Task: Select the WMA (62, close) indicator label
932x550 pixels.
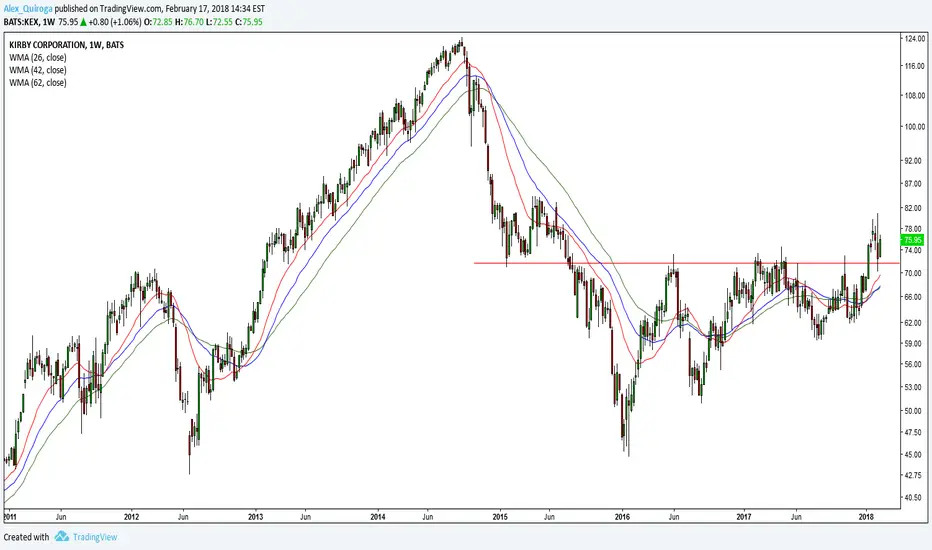Action: coord(37,83)
